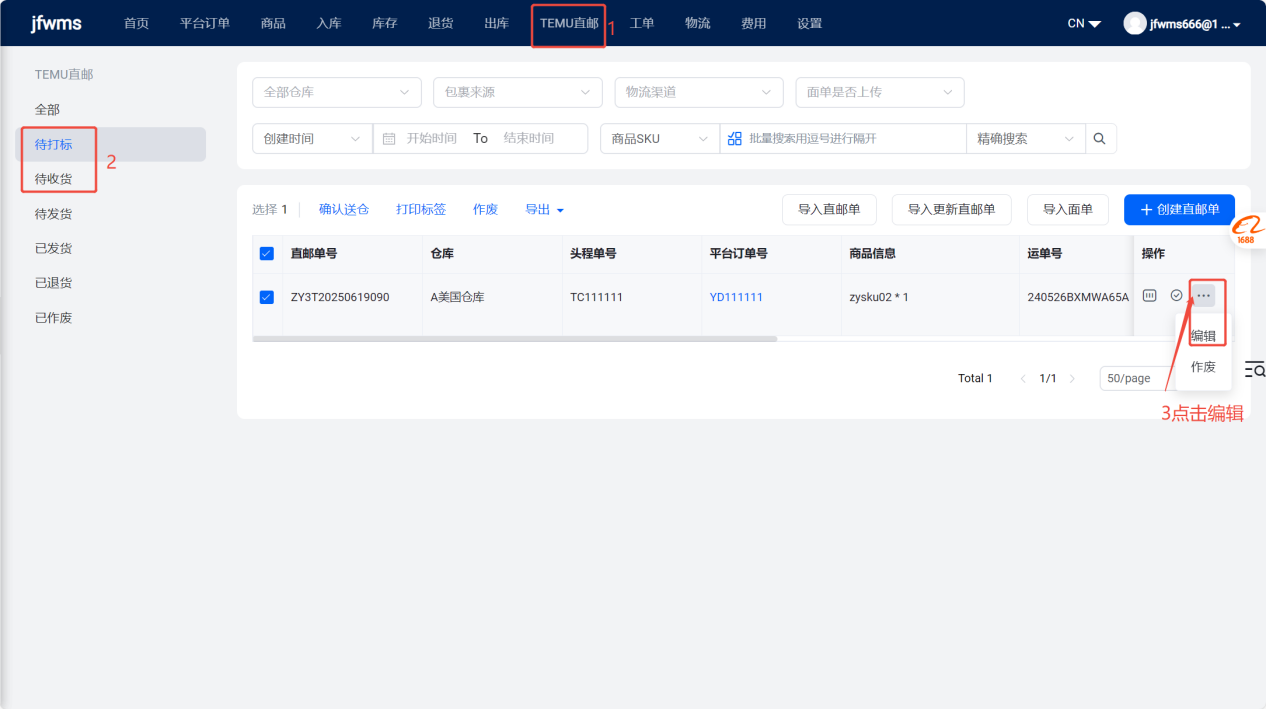Click order number ZY3T20250619090 cell
1266x709 pixels.
340,297
